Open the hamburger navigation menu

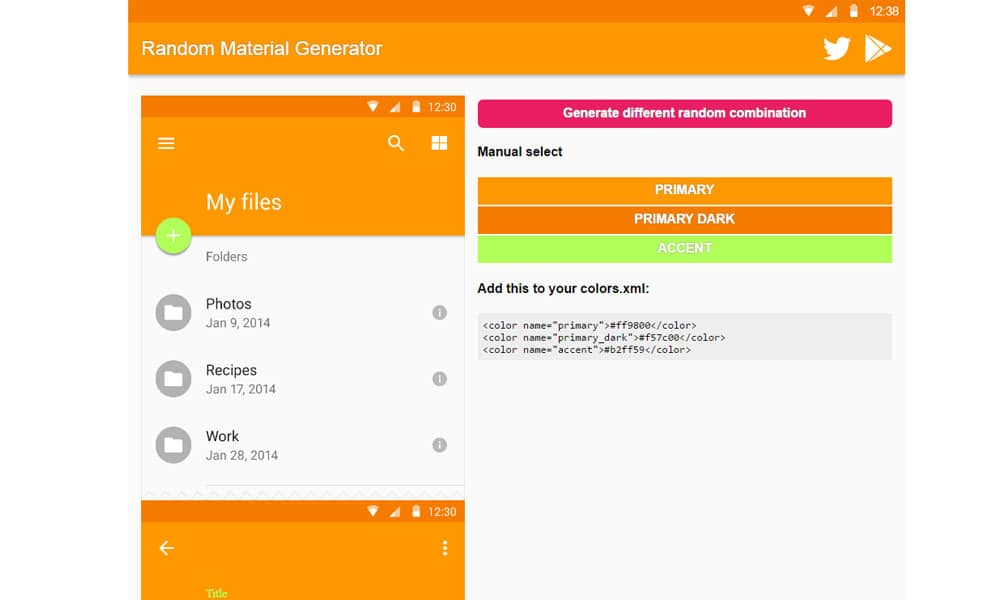point(166,143)
